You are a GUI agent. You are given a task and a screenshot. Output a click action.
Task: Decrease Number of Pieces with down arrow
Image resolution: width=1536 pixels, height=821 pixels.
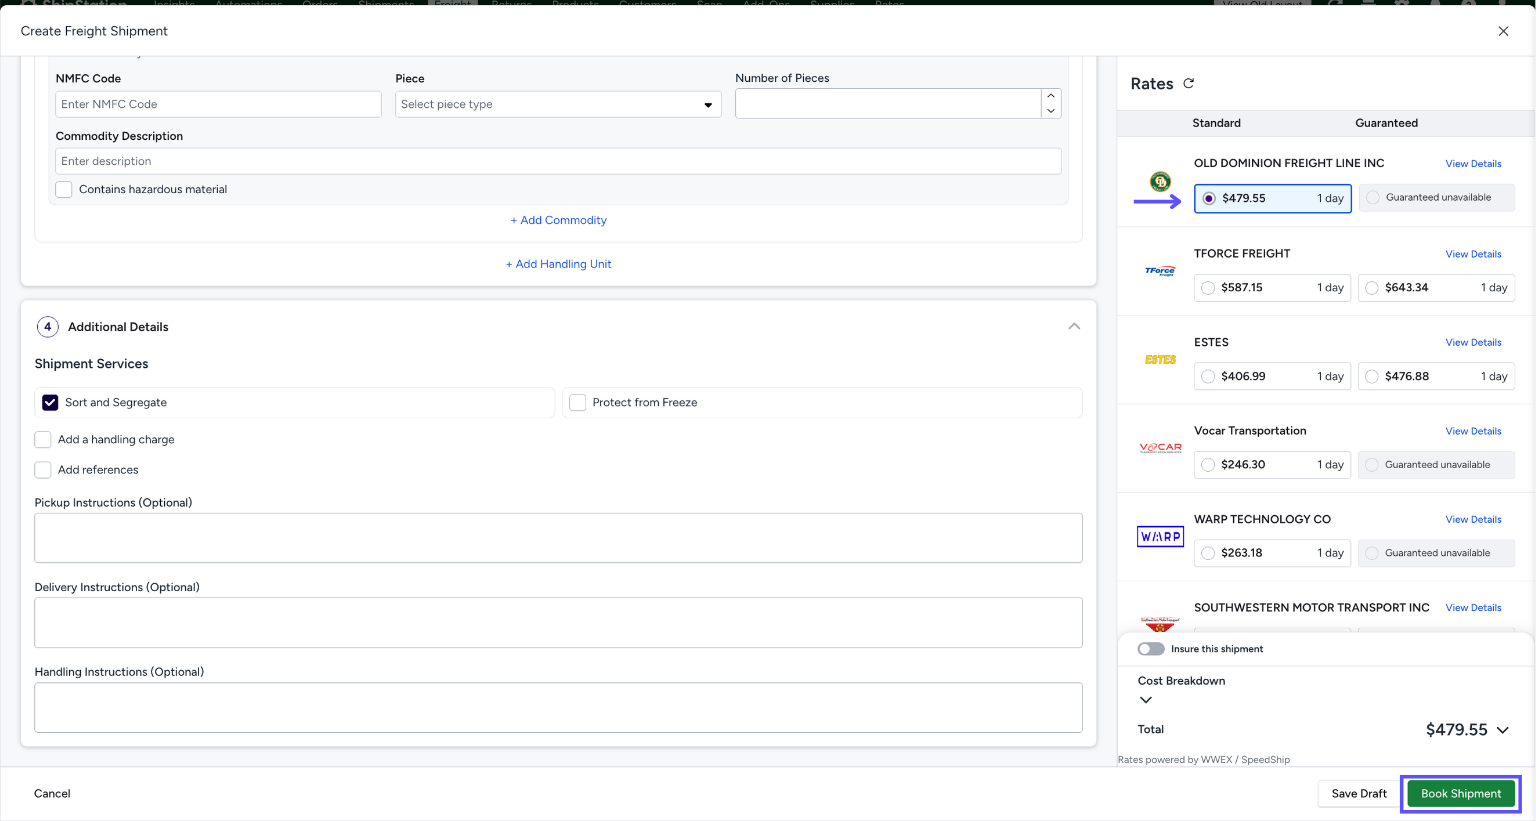[1051, 111]
